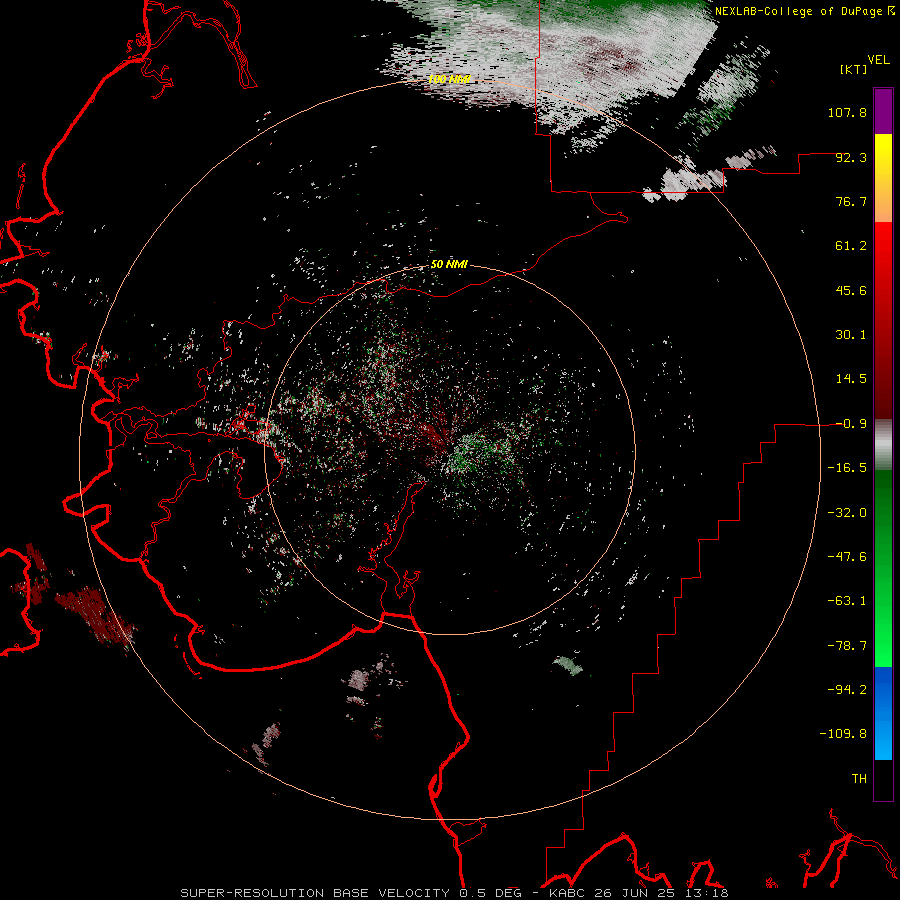The width and height of the screenshot is (900, 900).
Task: Click the [KT] units label
Action: pos(854,69)
